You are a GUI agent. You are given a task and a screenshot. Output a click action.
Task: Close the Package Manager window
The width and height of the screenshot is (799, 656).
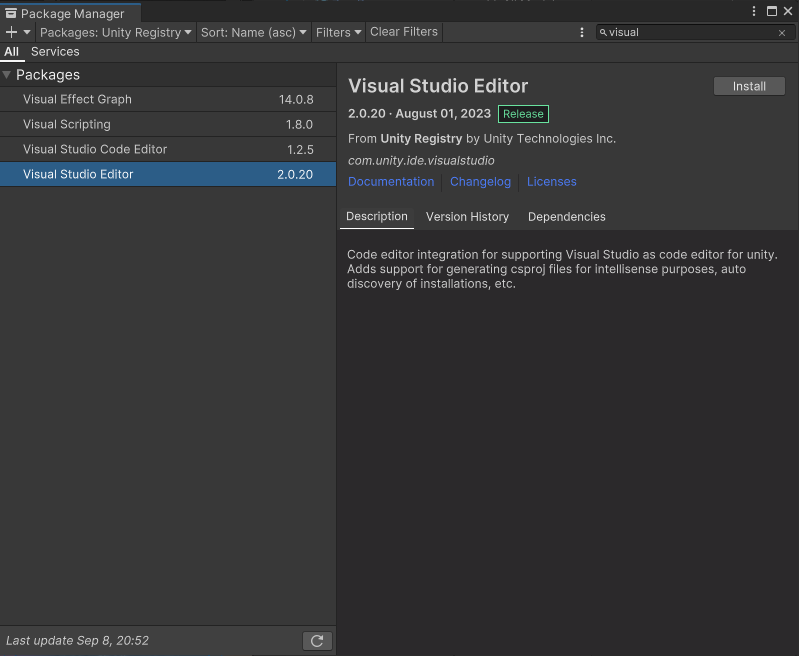click(788, 11)
